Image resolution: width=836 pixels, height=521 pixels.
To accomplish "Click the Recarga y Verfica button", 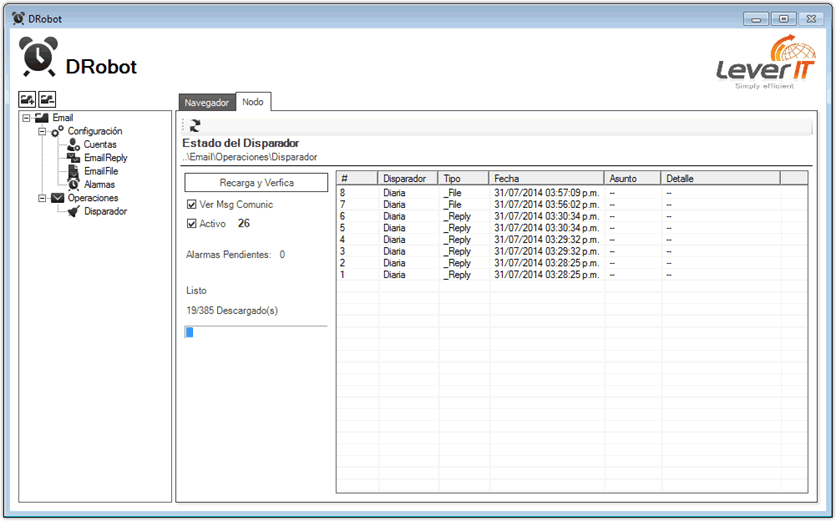I will [256, 183].
